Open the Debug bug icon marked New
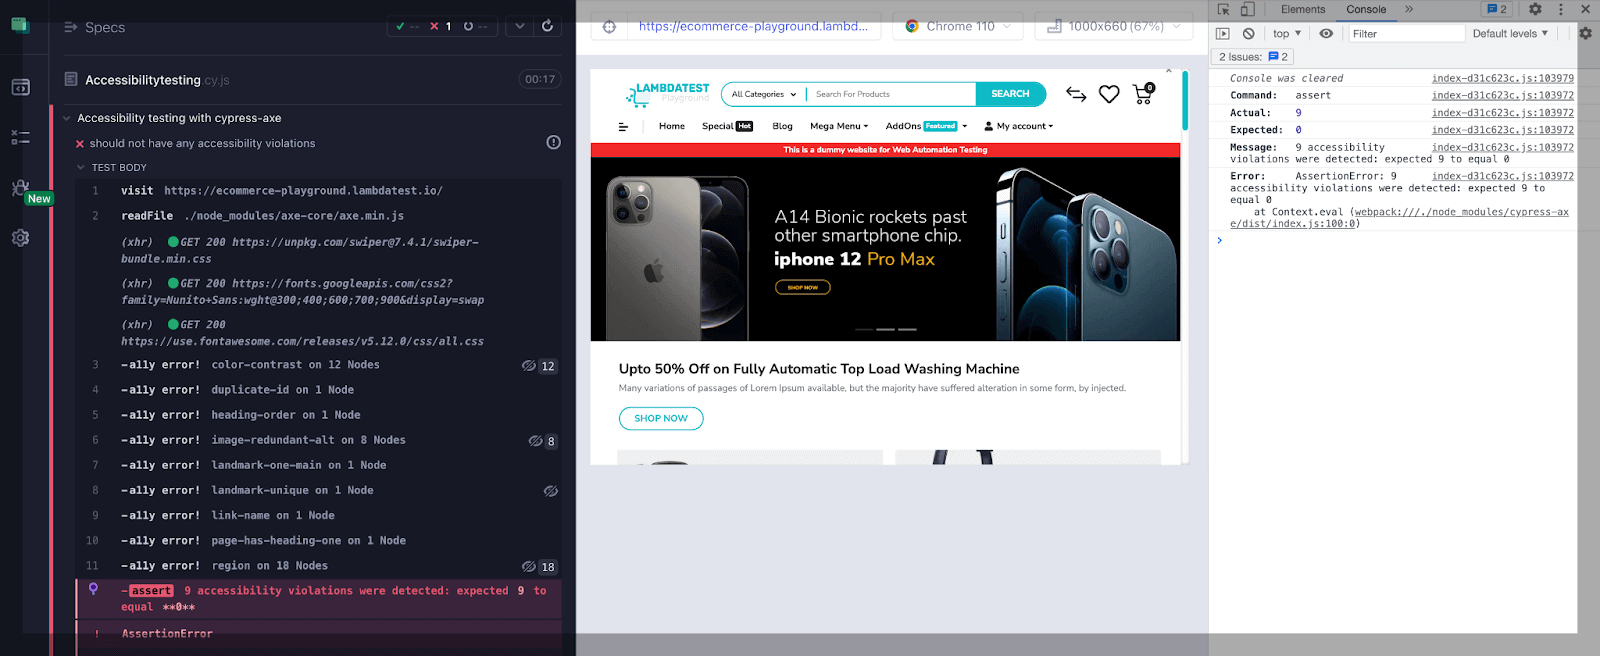The image size is (1600, 656). coord(20,187)
